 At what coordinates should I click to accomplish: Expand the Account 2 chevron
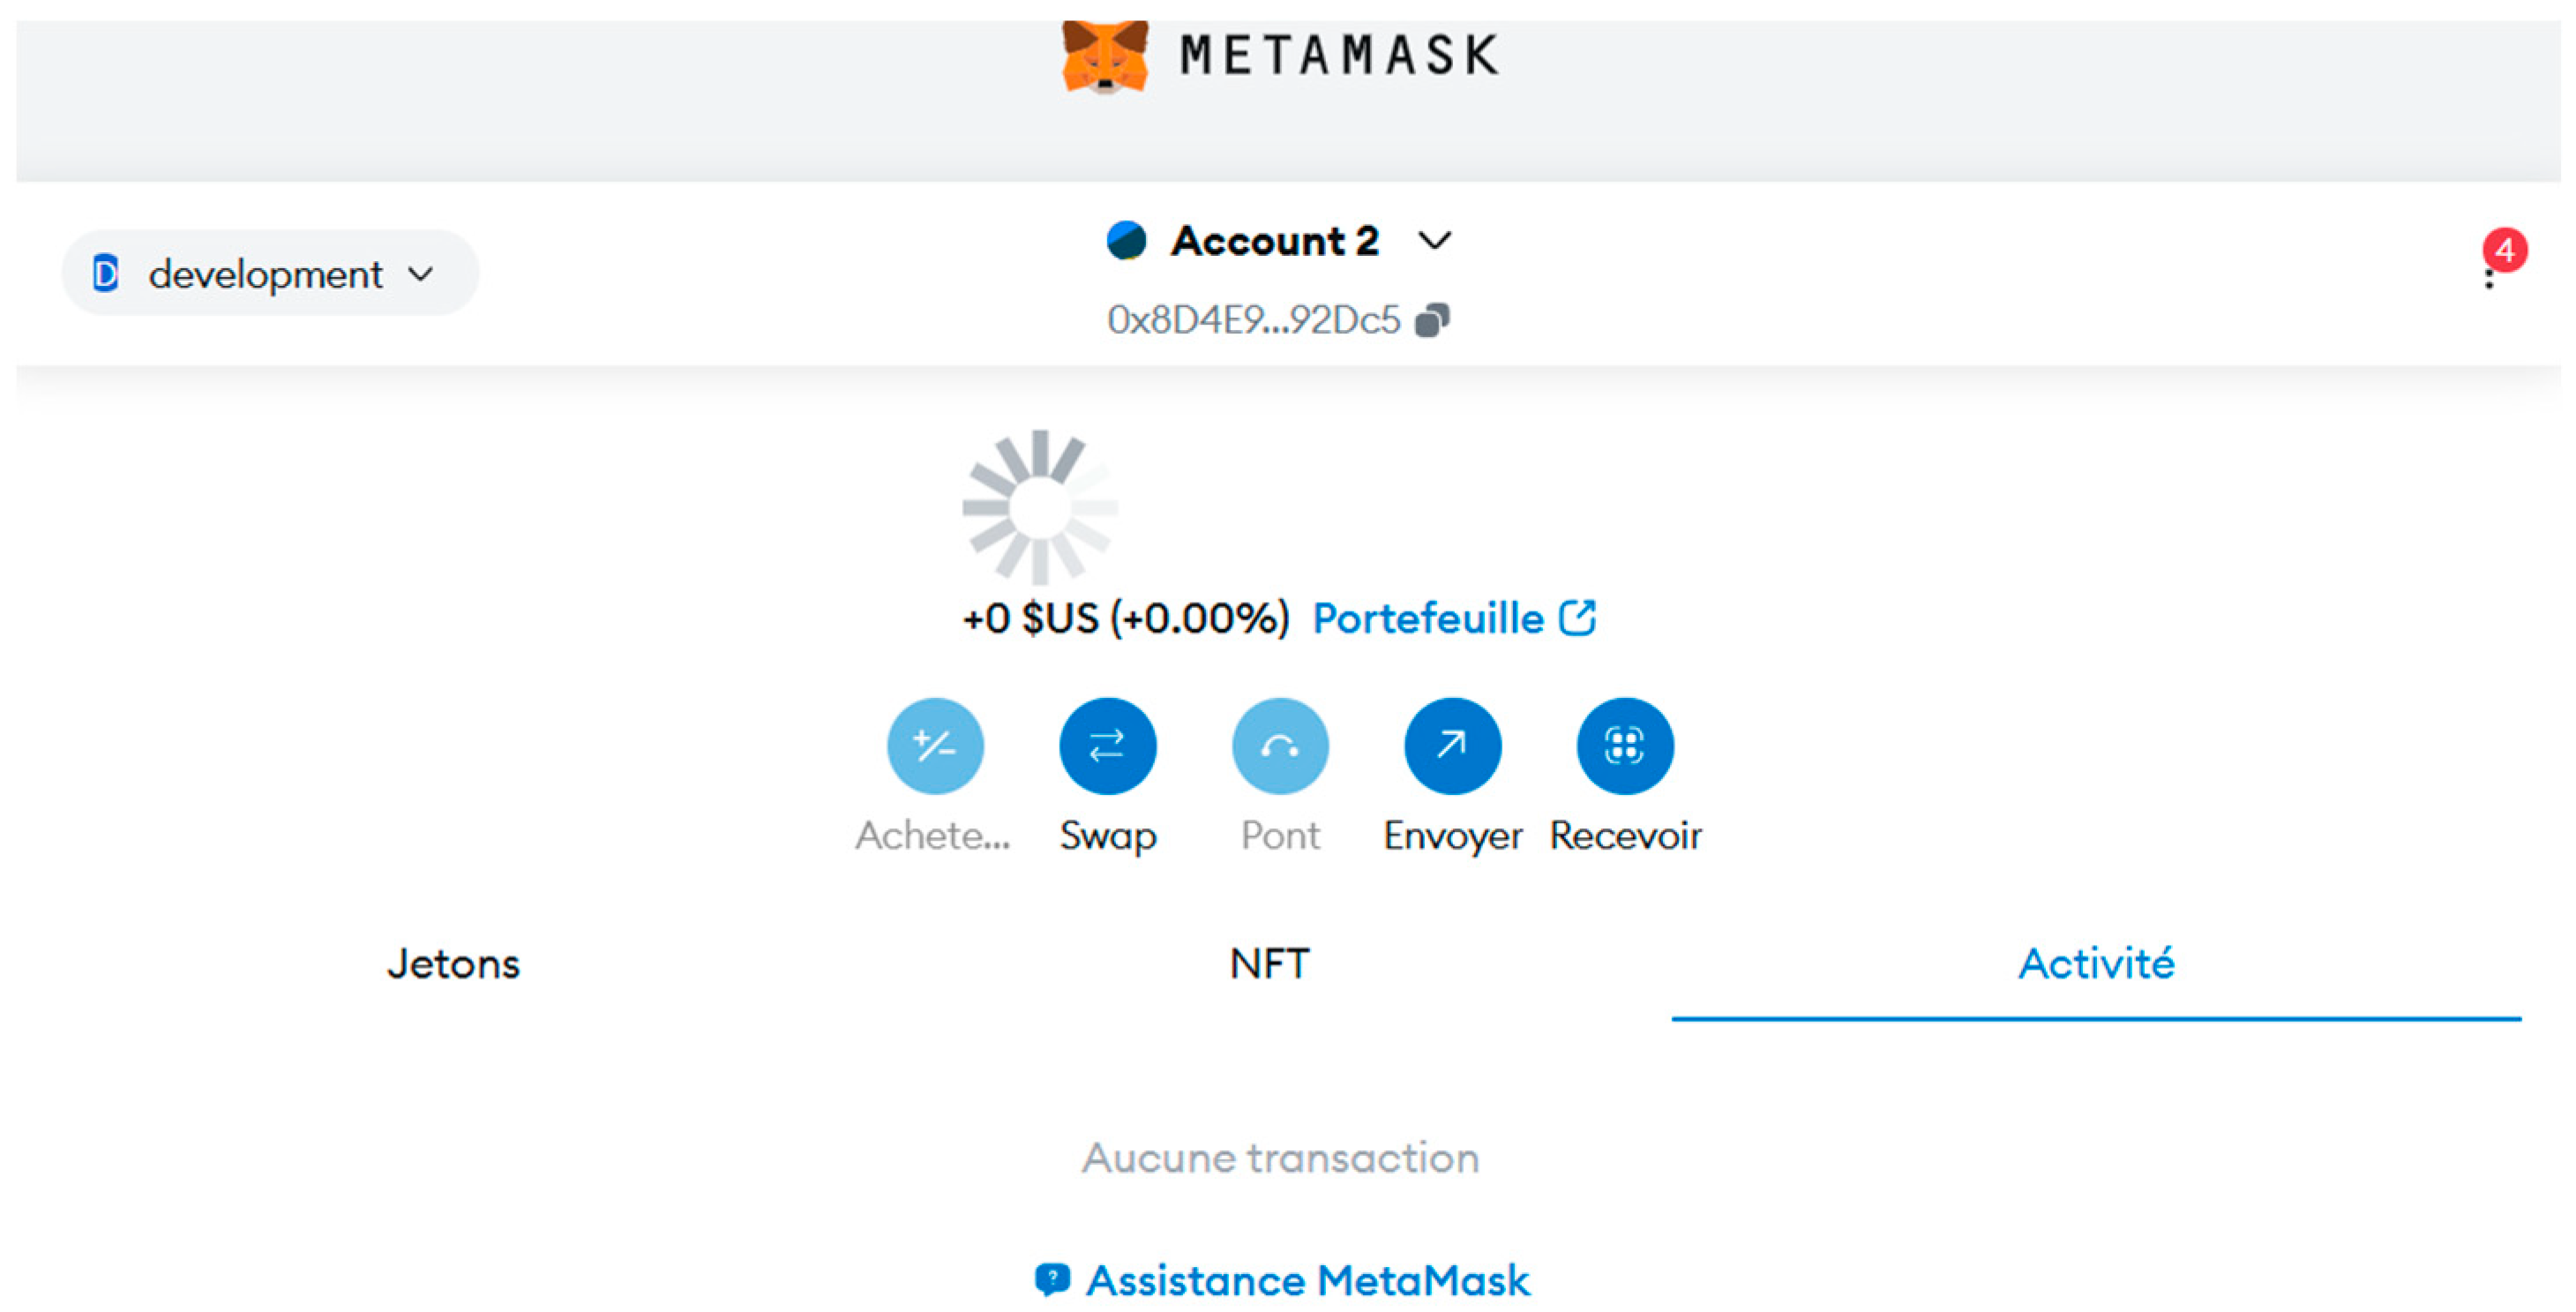coord(1435,241)
